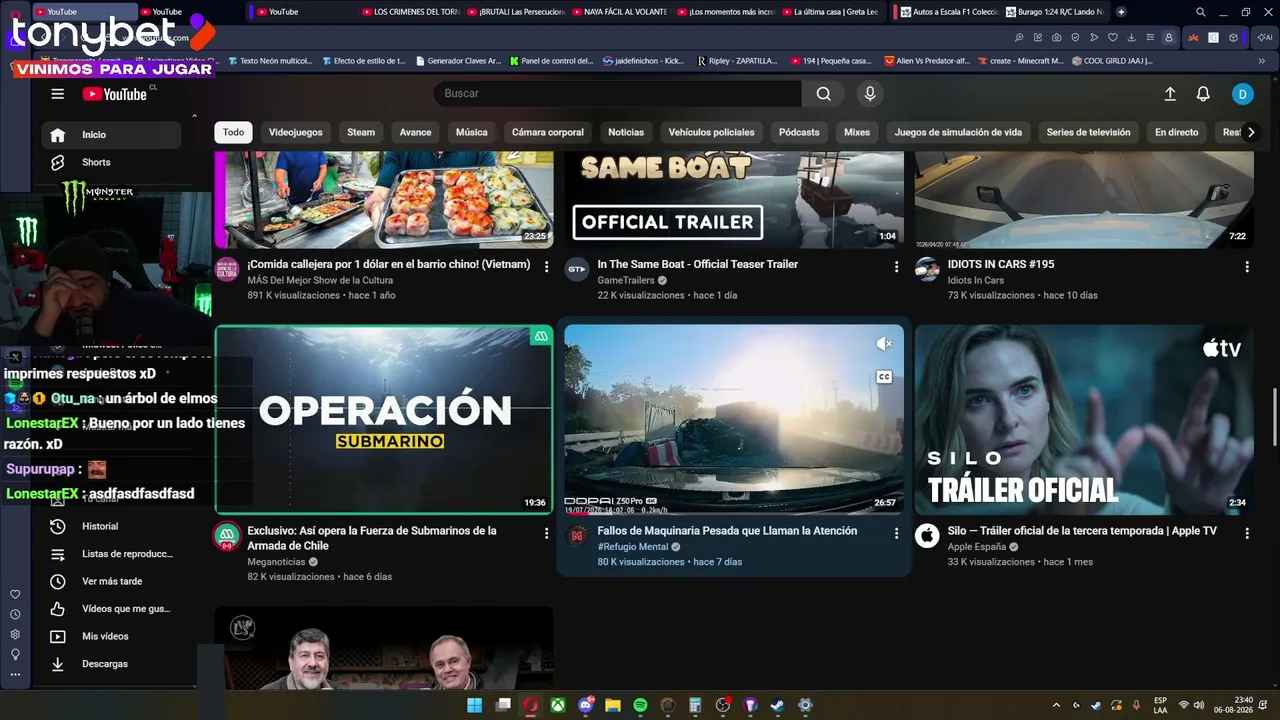Open the Meganoticias channel link

click(276, 562)
